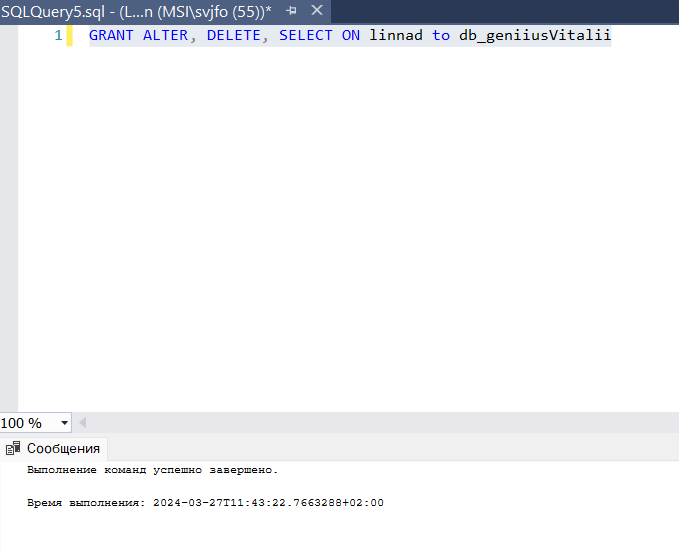Pin the SQLQuery5.sql tab
The image size is (679, 553).
291,11
